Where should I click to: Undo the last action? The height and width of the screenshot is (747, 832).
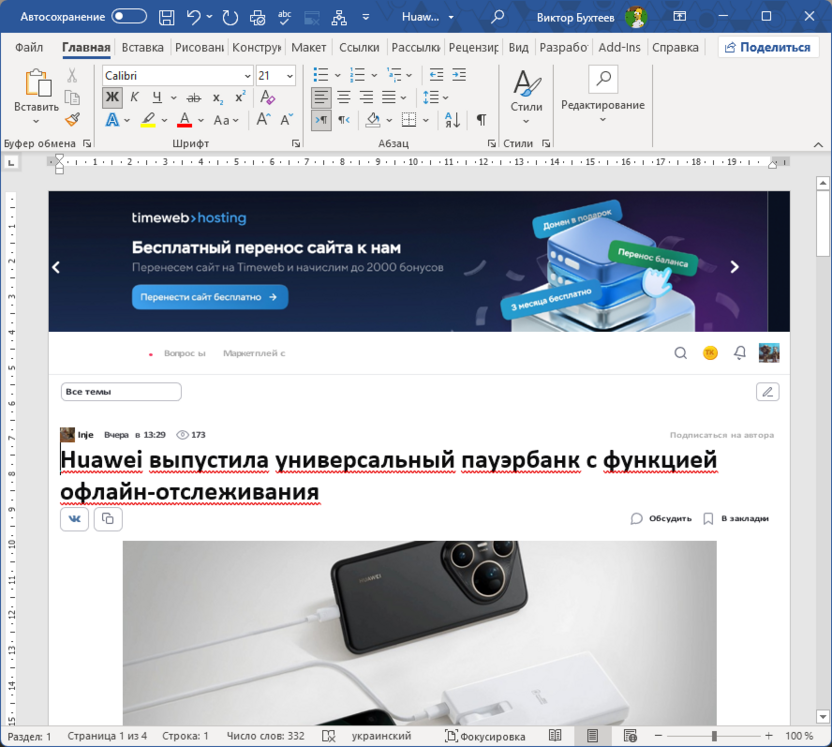click(x=194, y=18)
